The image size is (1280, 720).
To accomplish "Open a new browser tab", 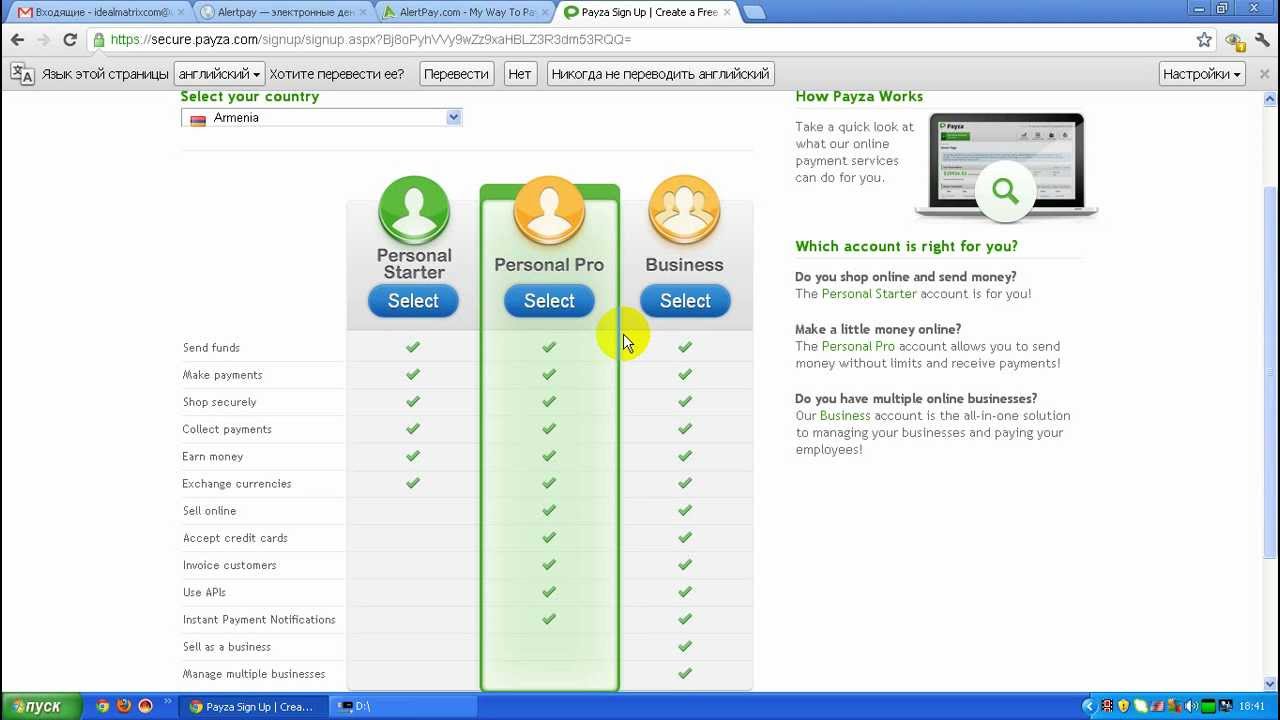I will (754, 12).
